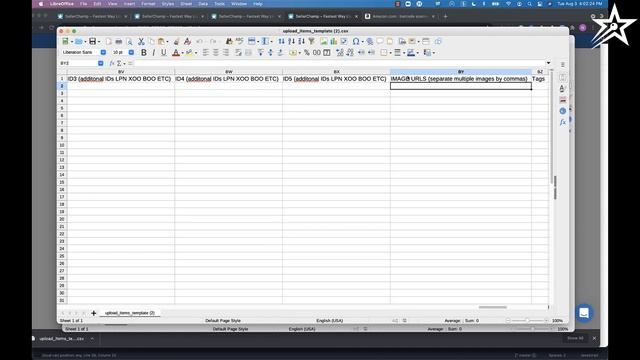Image resolution: width=640 pixels, height=360 pixels.
Task: Open the LibreOffice application menu
Action: [x=62, y=4]
